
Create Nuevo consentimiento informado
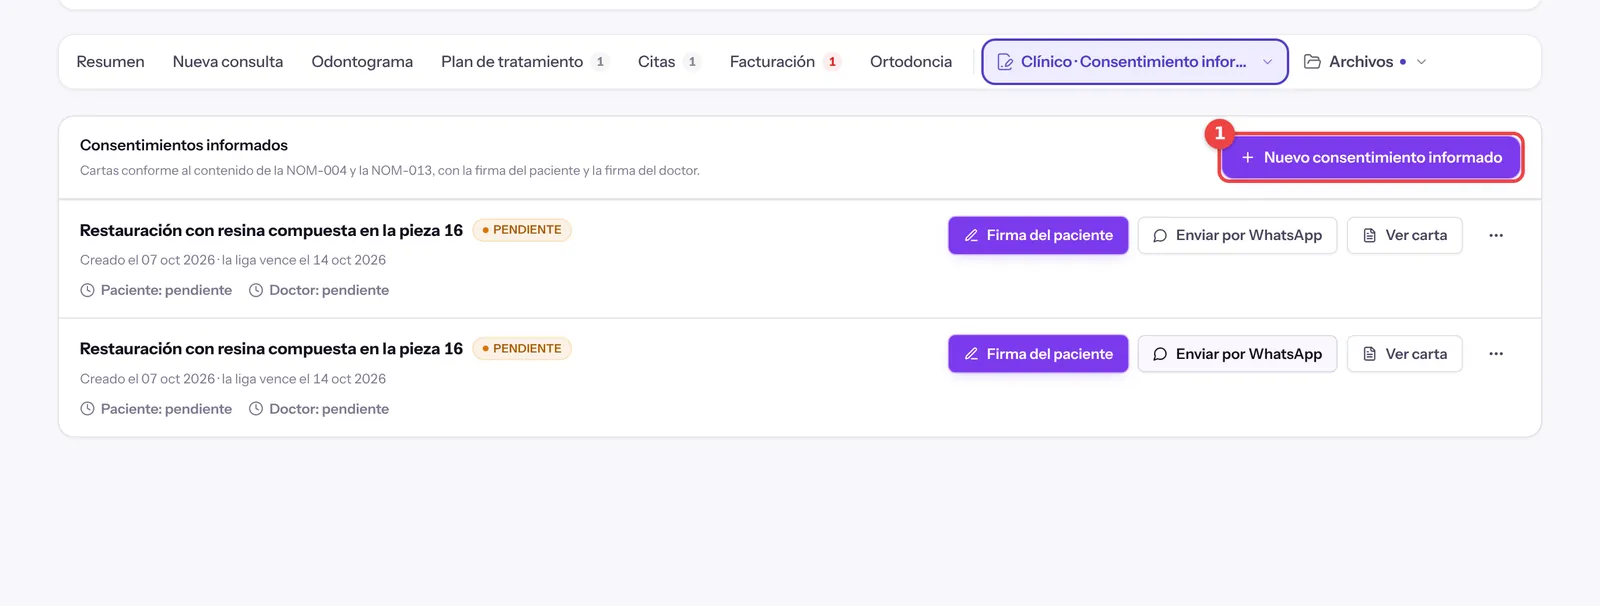(1371, 157)
